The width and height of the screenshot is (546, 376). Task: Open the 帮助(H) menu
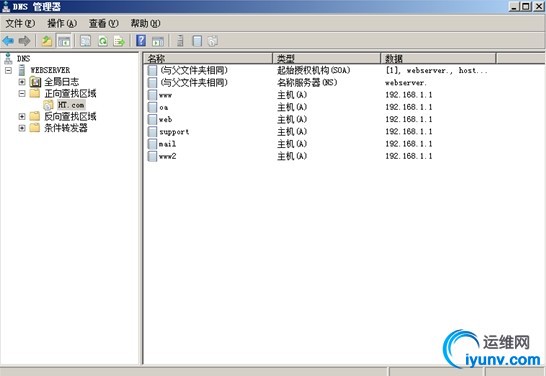click(145, 23)
